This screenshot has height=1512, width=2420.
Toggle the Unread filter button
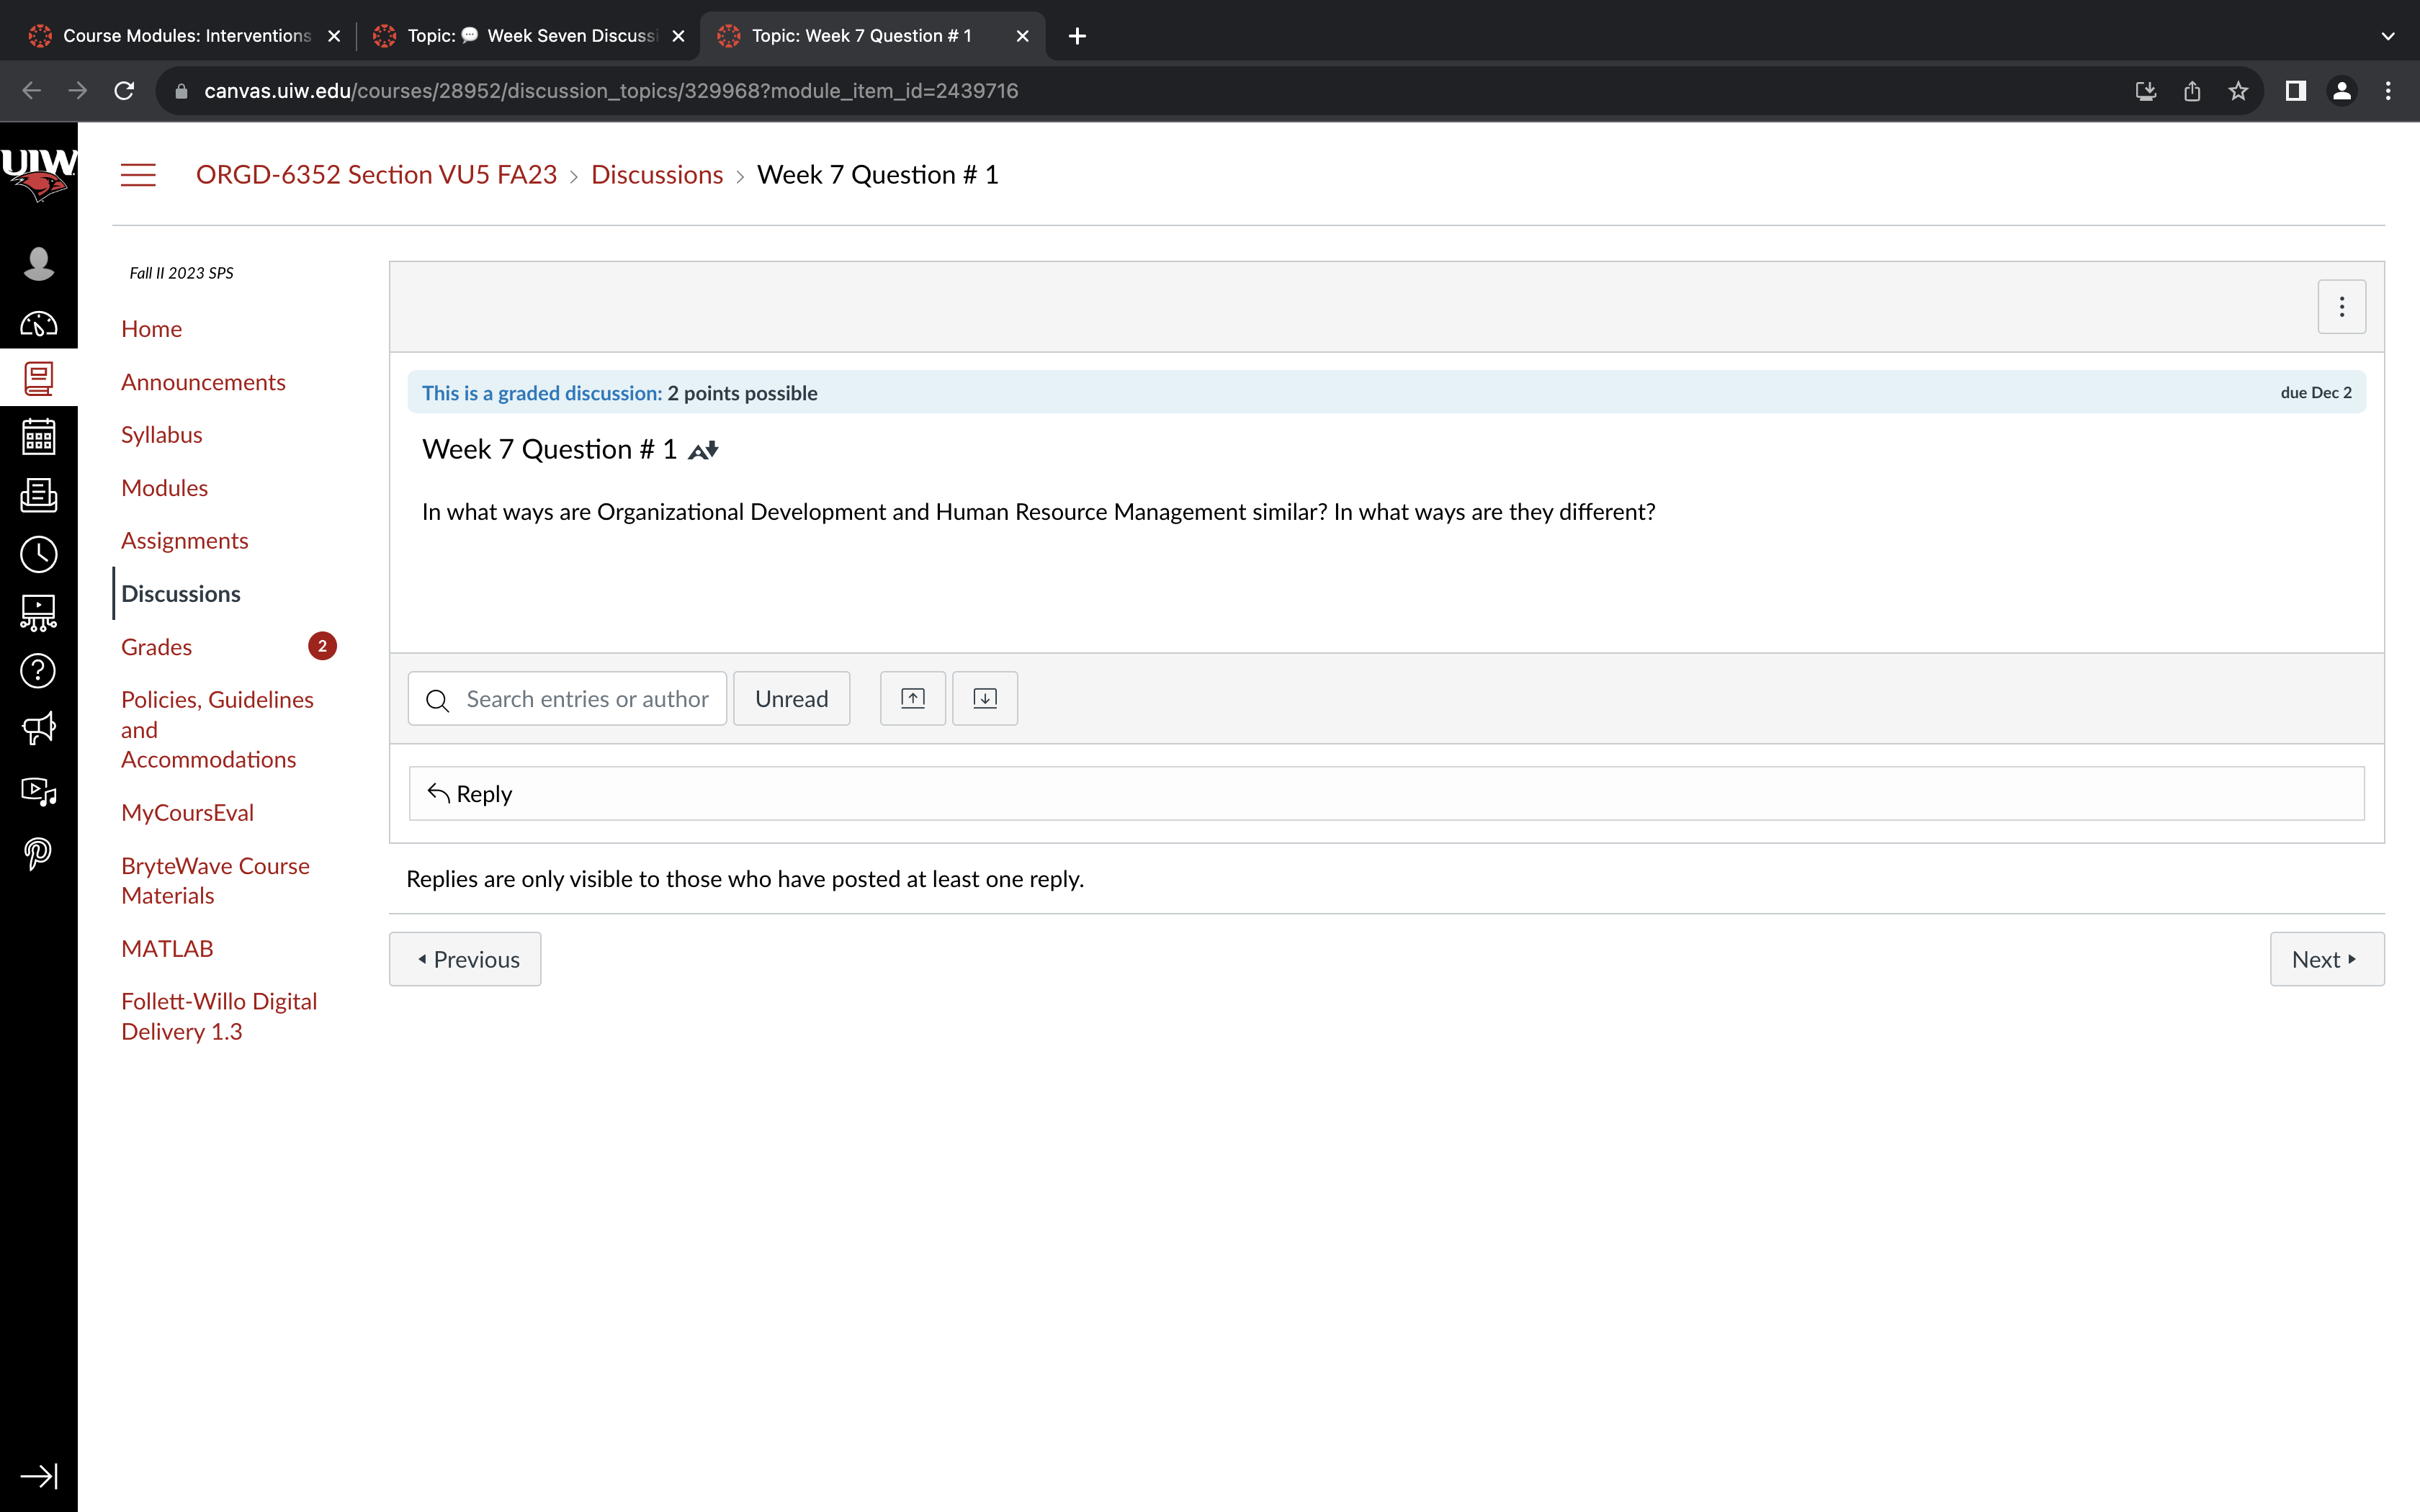click(791, 698)
